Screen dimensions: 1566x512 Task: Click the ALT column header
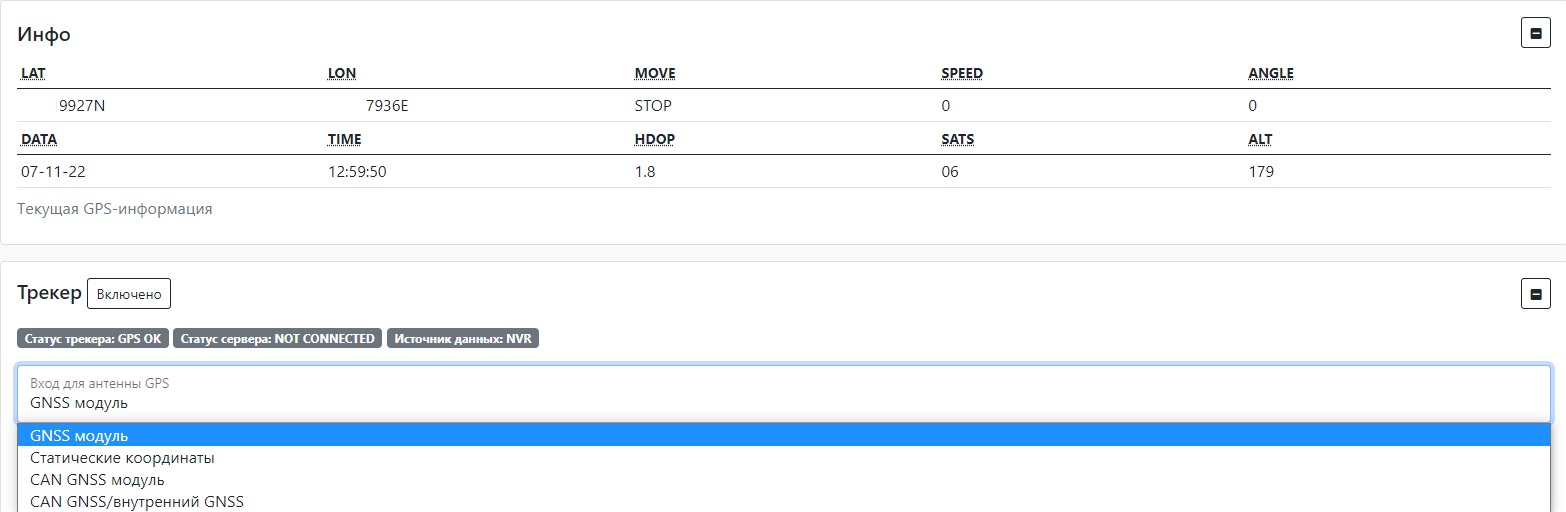point(1260,139)
